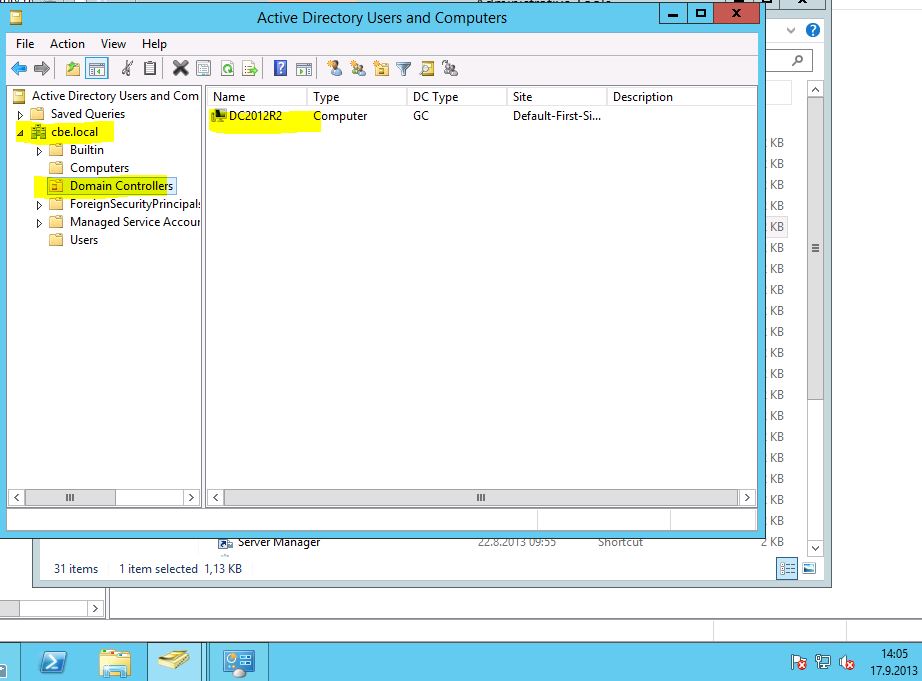The width and height of the screenshot is (922, 681).
Task: Click the Back arrow toolbar icon
Action: 19,69
